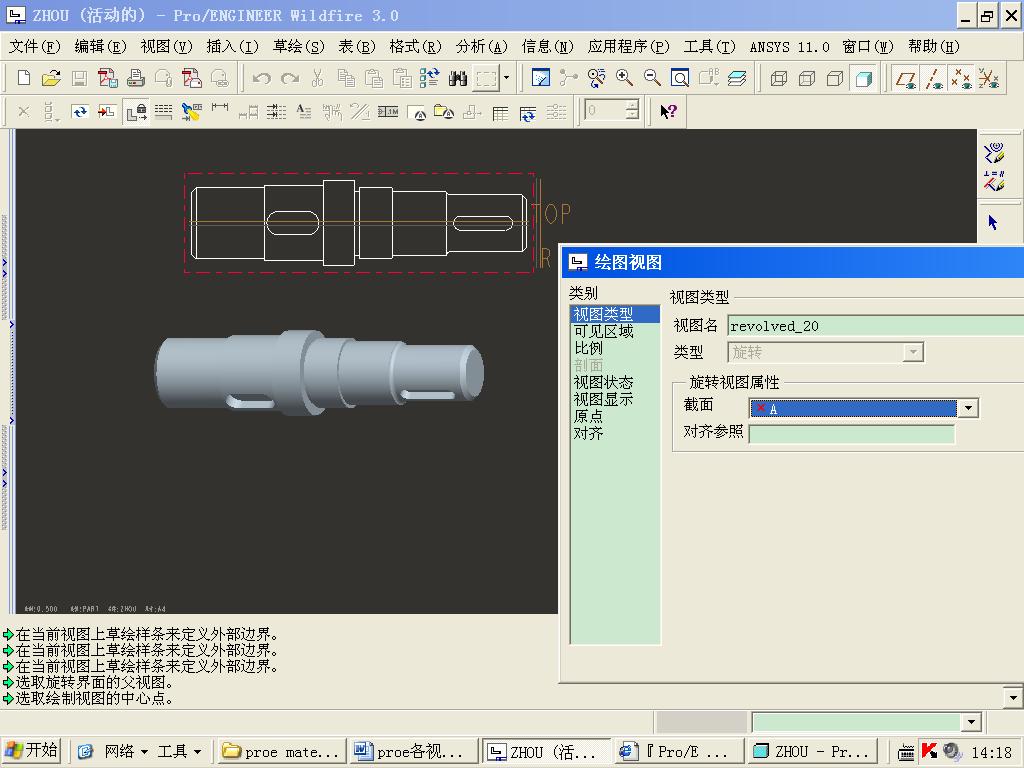
Task: Toggle coordinate systems display
Action: pyautogui.click(x=989, y=79)
